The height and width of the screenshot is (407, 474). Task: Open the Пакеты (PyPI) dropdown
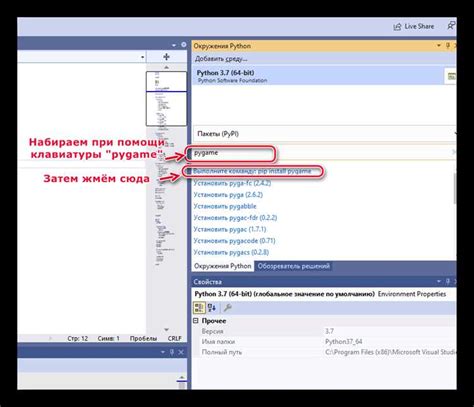pyautogui.click(x=325, y=134)
